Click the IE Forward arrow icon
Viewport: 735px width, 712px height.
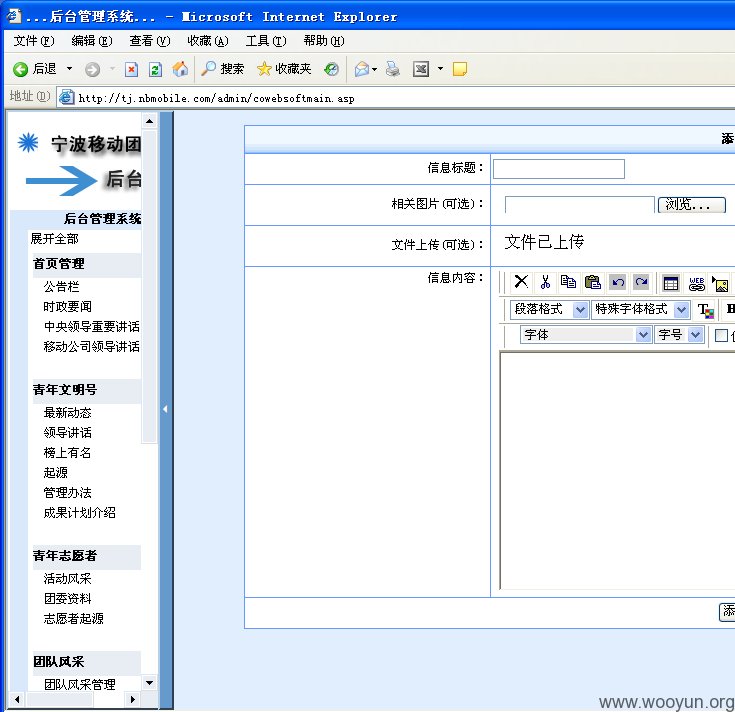click(x=92, y=69)
